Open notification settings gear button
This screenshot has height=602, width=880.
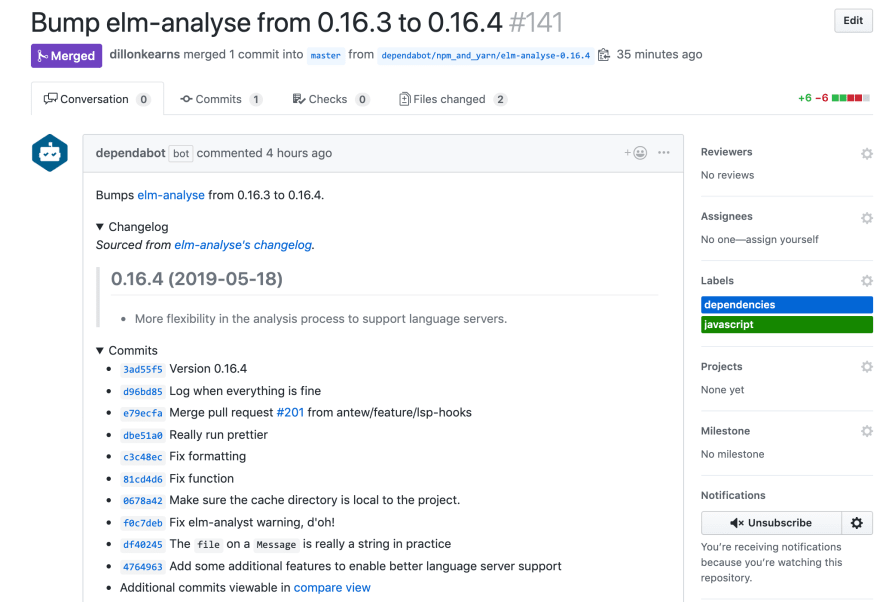coord(857,523)
